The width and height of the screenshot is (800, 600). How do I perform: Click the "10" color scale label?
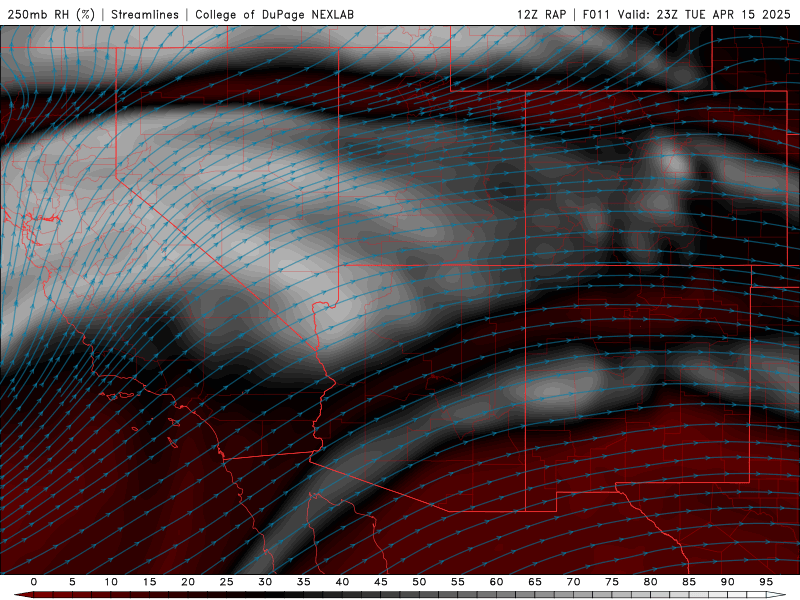click(x=111, y=582)
